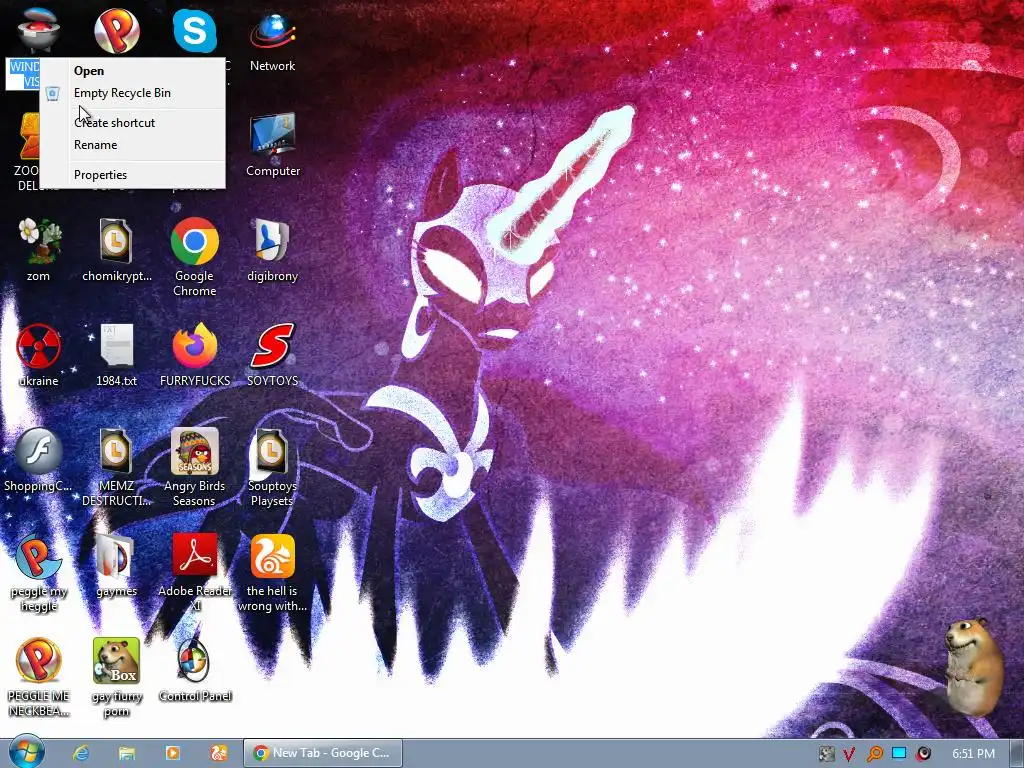This screenshot has height=768, width=1024.
Task: Click the orange magnifier tray icon
Action: (874, 754)
